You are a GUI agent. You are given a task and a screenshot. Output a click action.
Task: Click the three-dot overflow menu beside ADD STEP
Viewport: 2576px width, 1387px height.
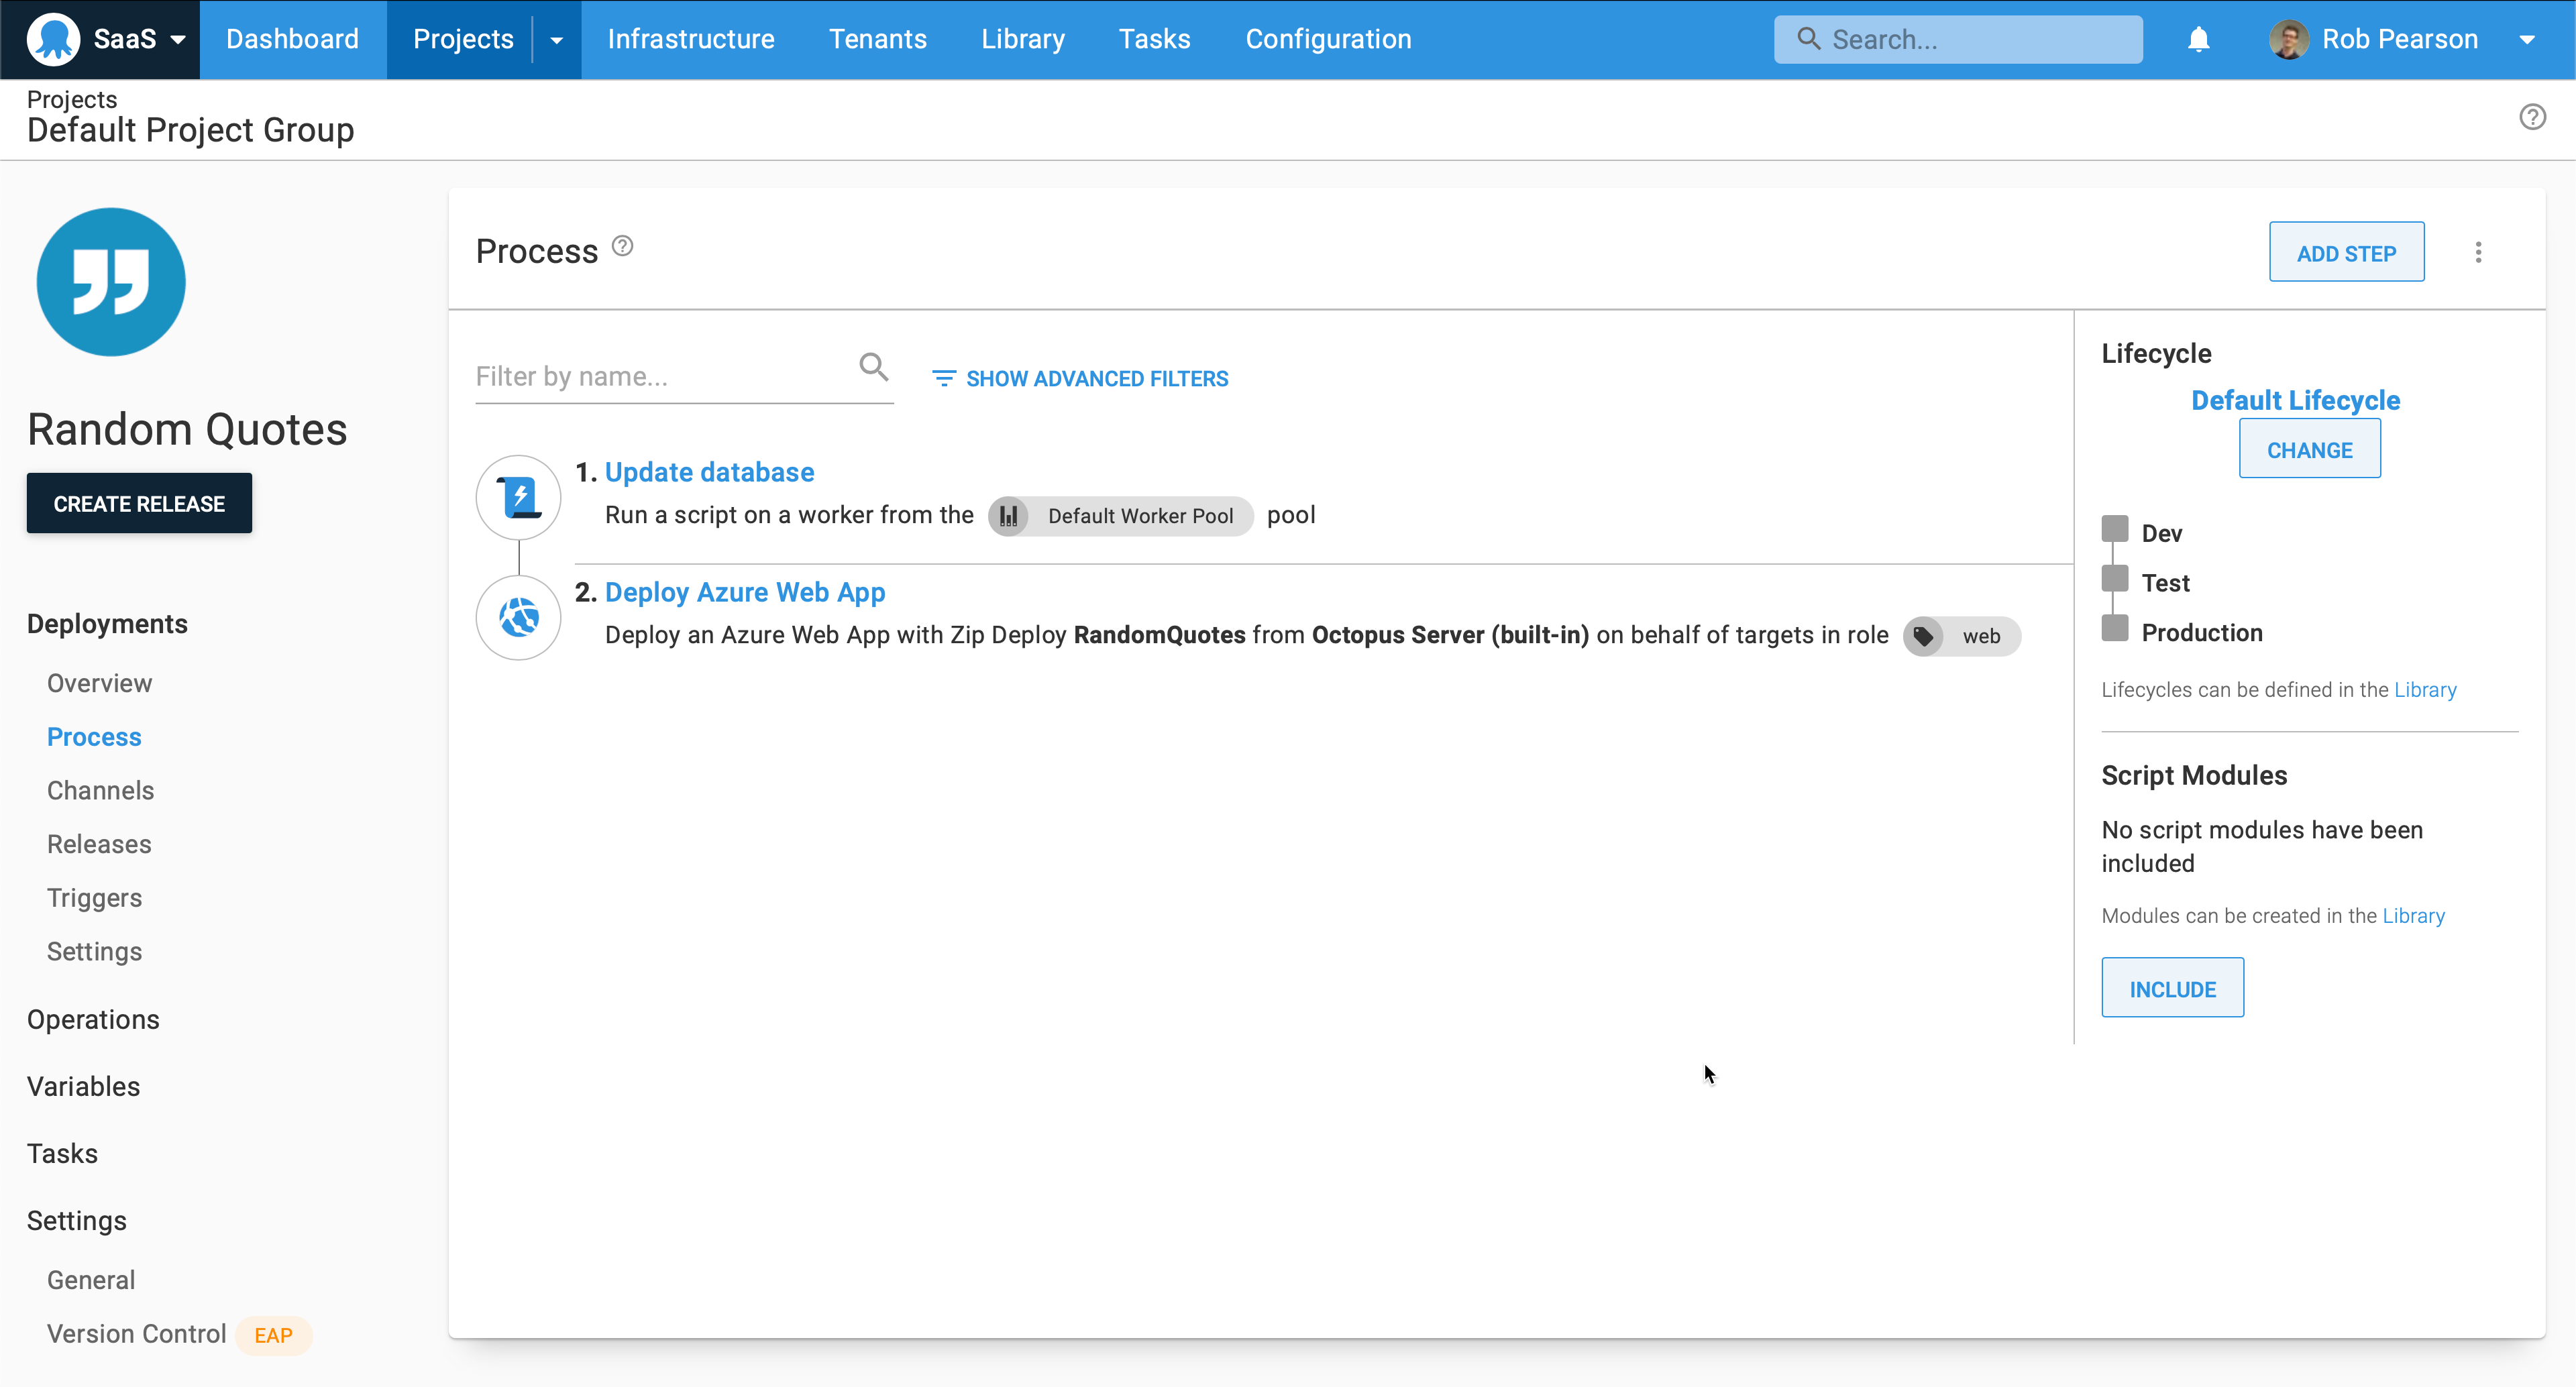(2478, 252)
